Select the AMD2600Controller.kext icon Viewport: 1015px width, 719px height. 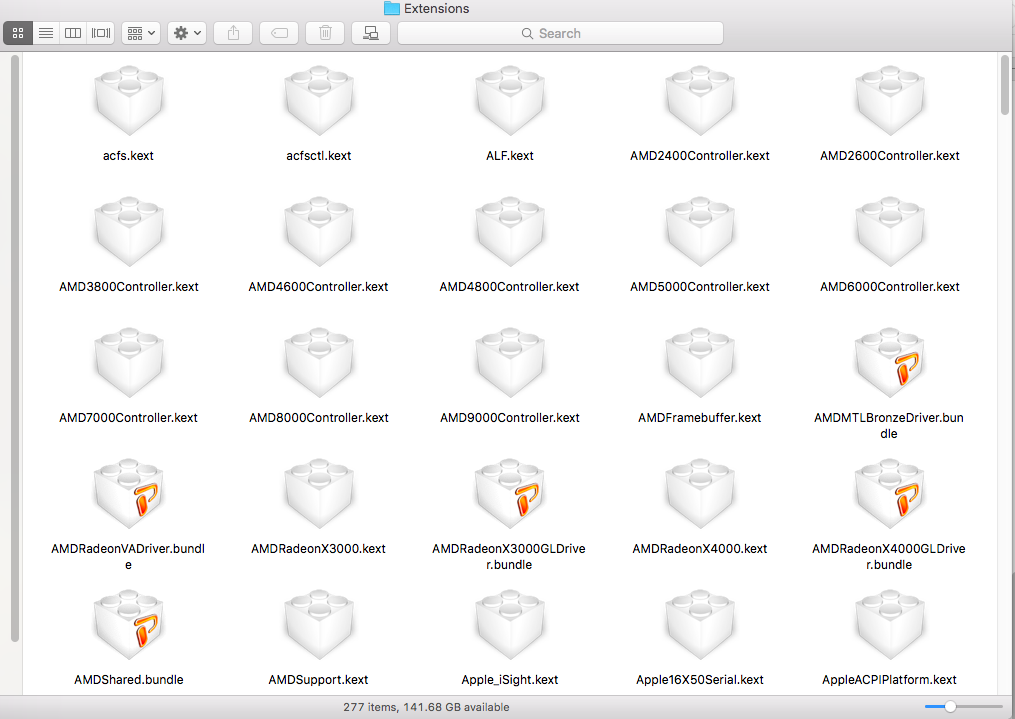[x=890, y=100]
